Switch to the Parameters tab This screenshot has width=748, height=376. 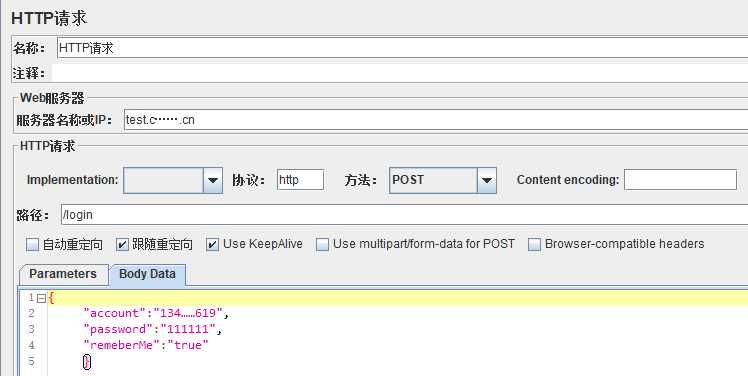[x=63, y=274]
